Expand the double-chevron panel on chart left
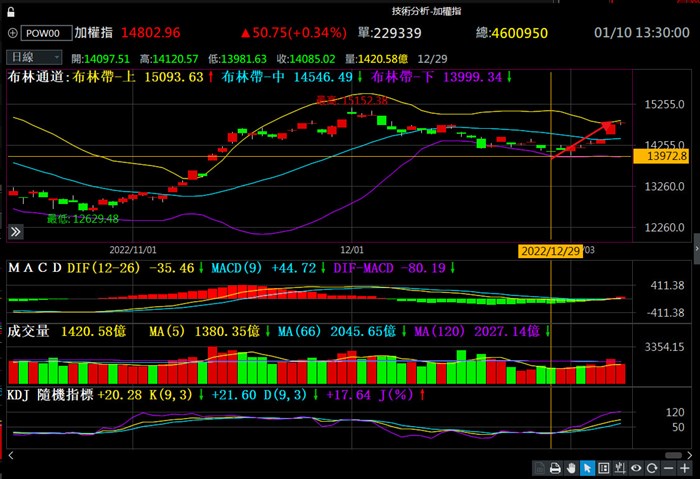This screenshot has height=479, width=700. pyautogui.click(x=16, y=231)
